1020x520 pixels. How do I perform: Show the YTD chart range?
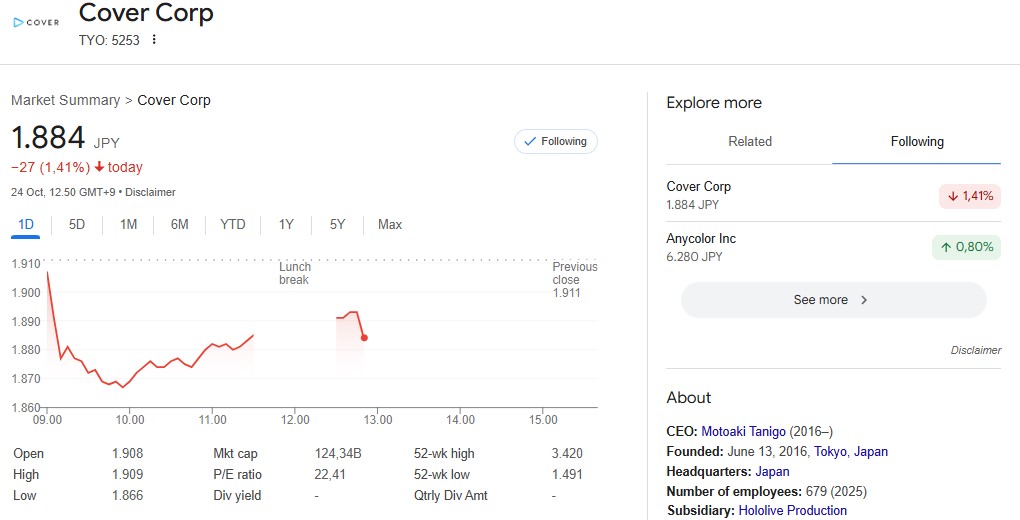(x=232, y=225)
